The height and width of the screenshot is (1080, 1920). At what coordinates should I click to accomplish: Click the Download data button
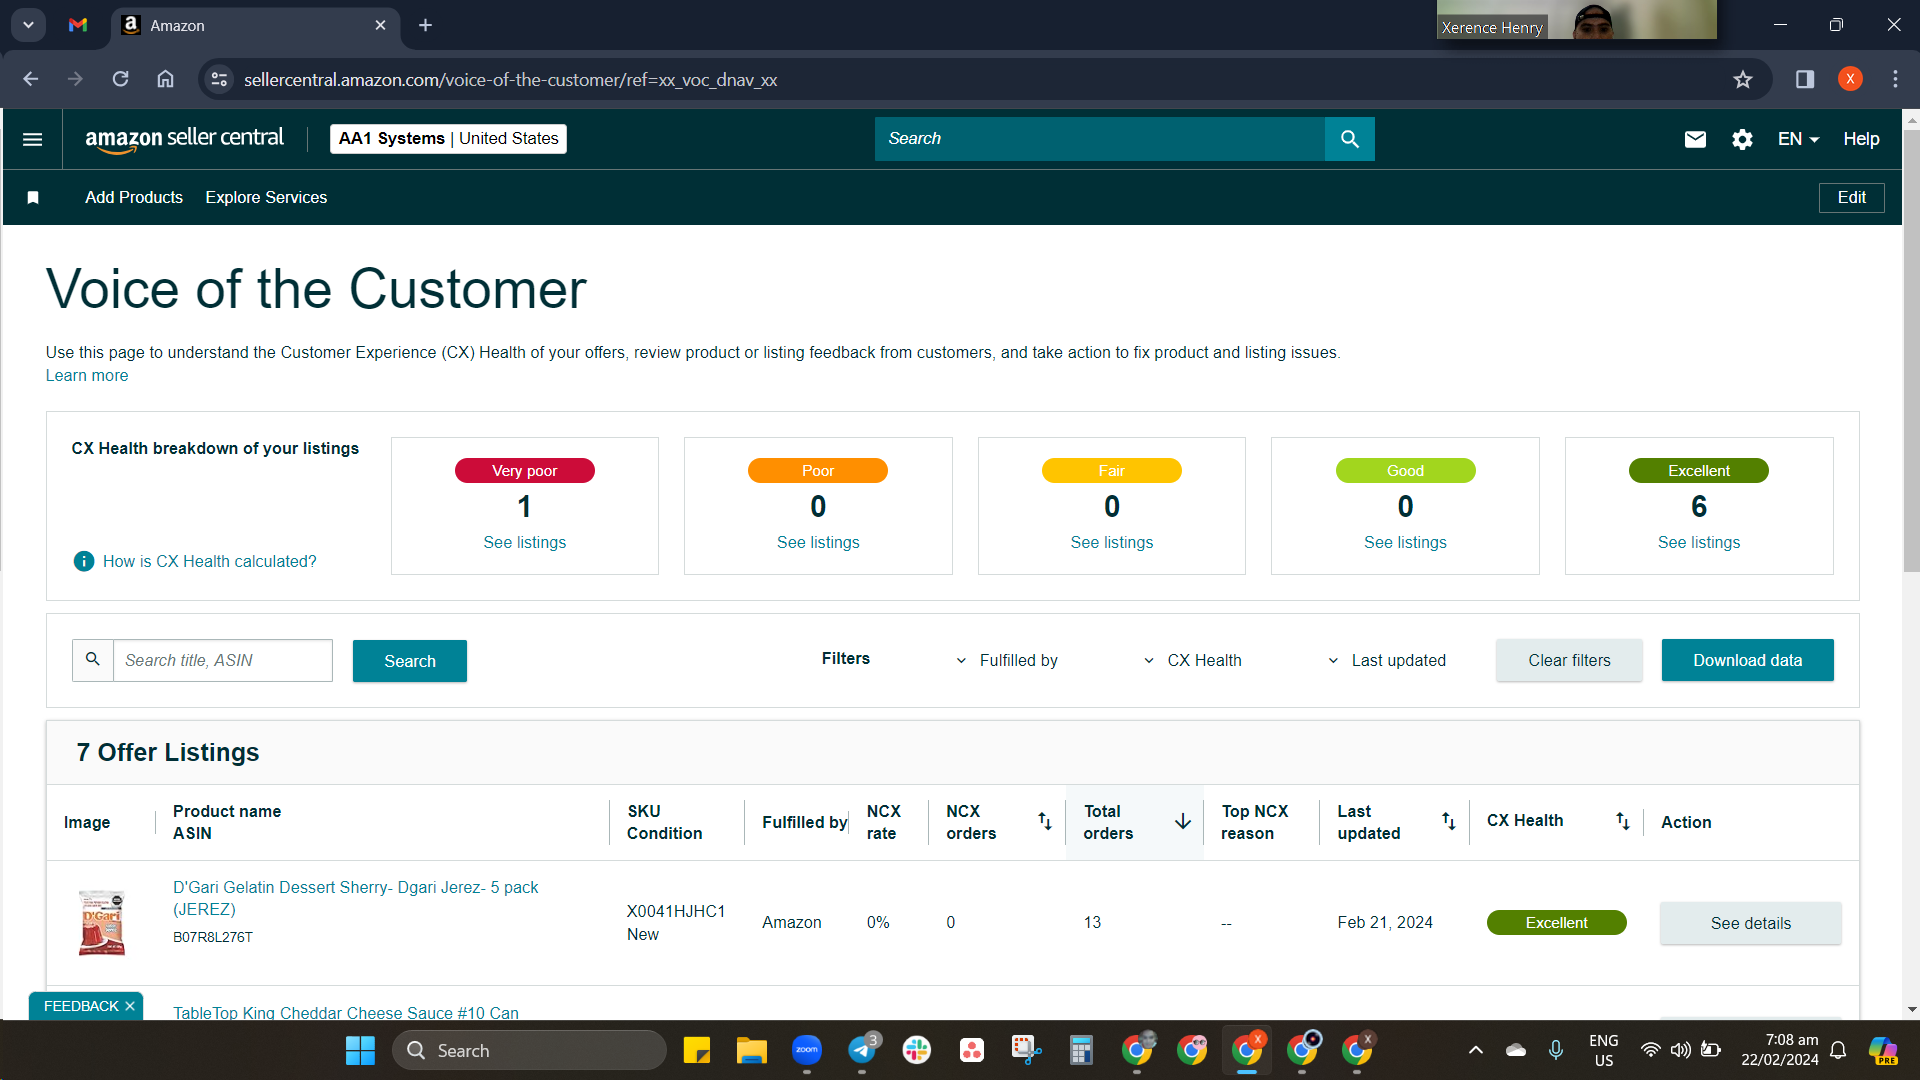click(1747, 660)
